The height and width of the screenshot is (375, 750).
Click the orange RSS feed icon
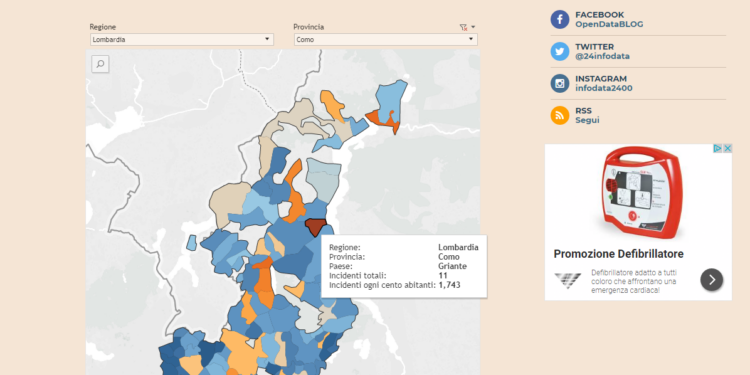pos(560,115)
